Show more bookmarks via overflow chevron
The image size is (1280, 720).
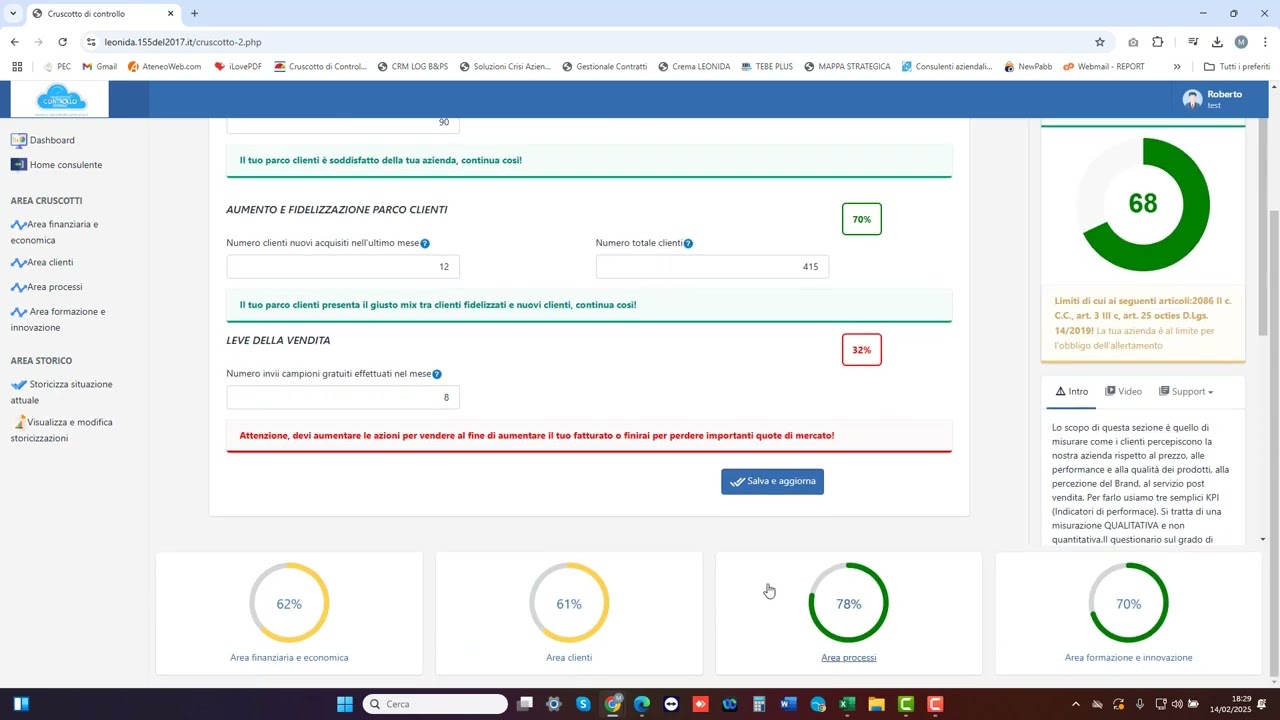click(x=1177, y=67)
